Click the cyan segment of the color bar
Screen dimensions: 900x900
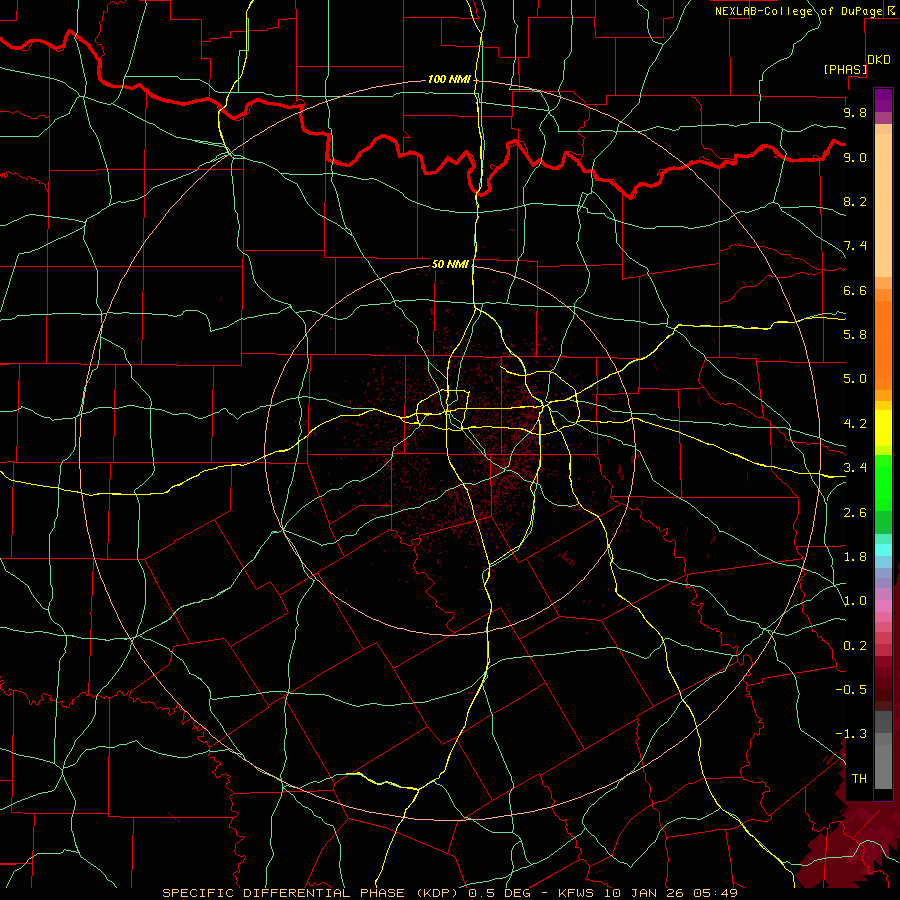(883, 550)
